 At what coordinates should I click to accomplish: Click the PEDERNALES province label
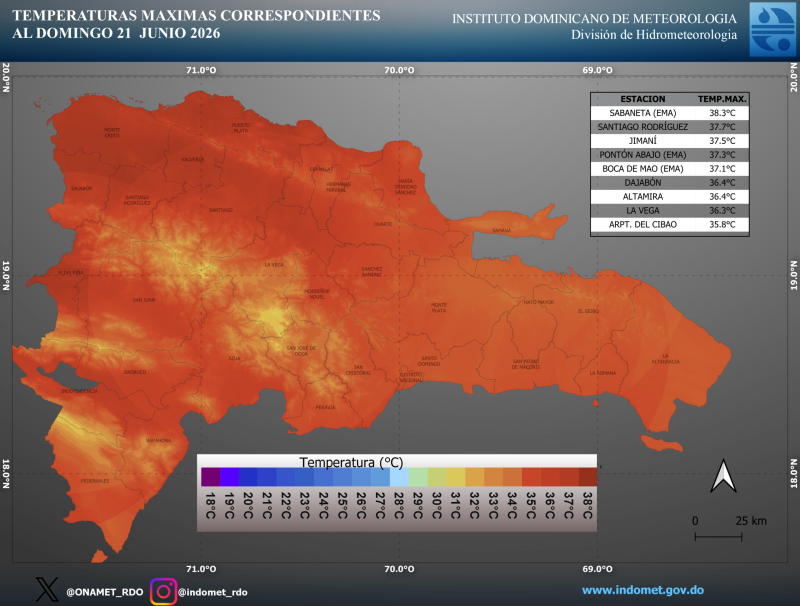click(x=95, y=481)
